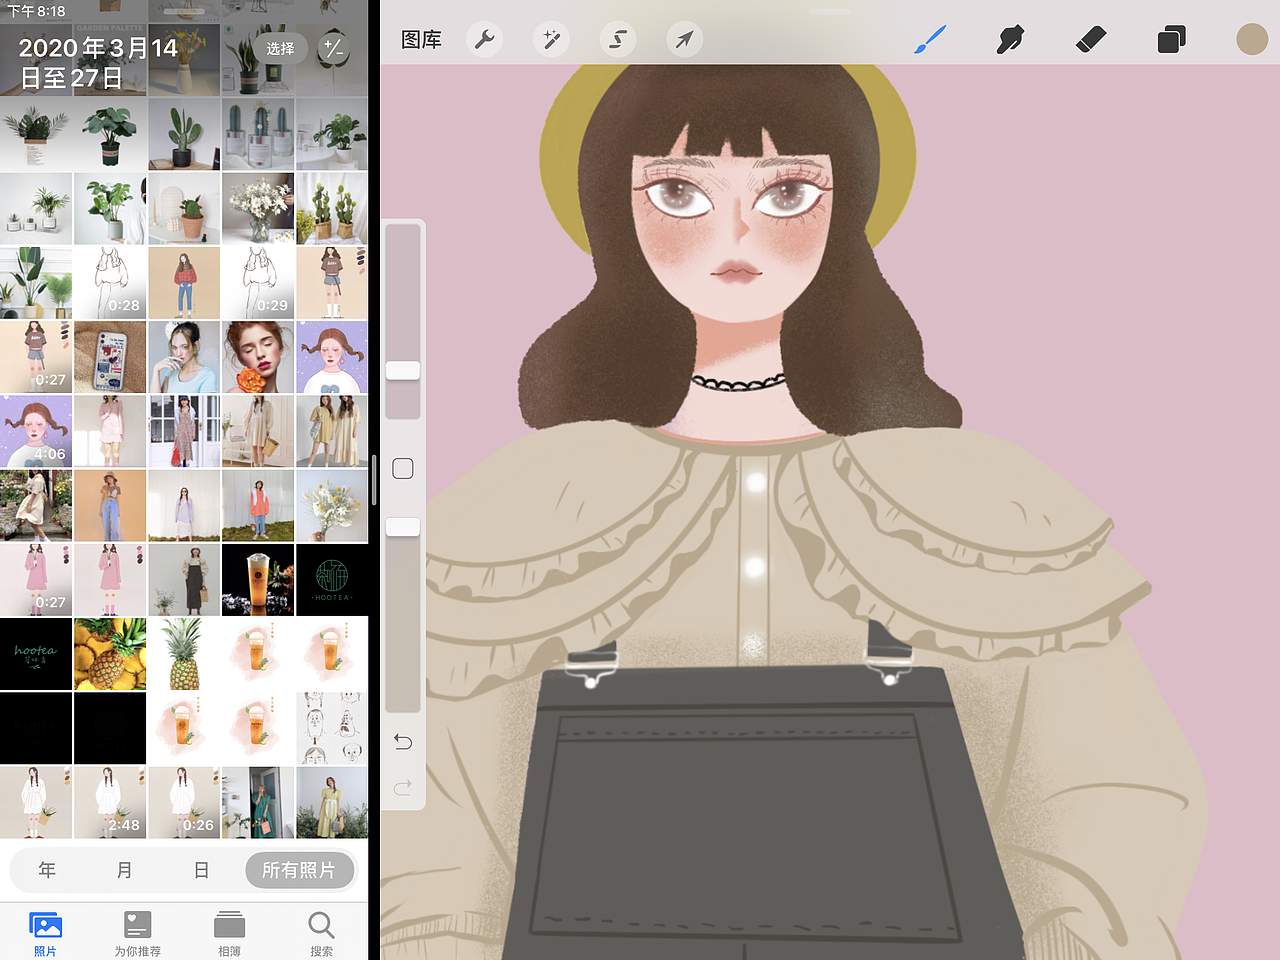Open the 2:48 video thumbnail
The width and height of the screenshot is (1280, 960).
click(110, 802)
